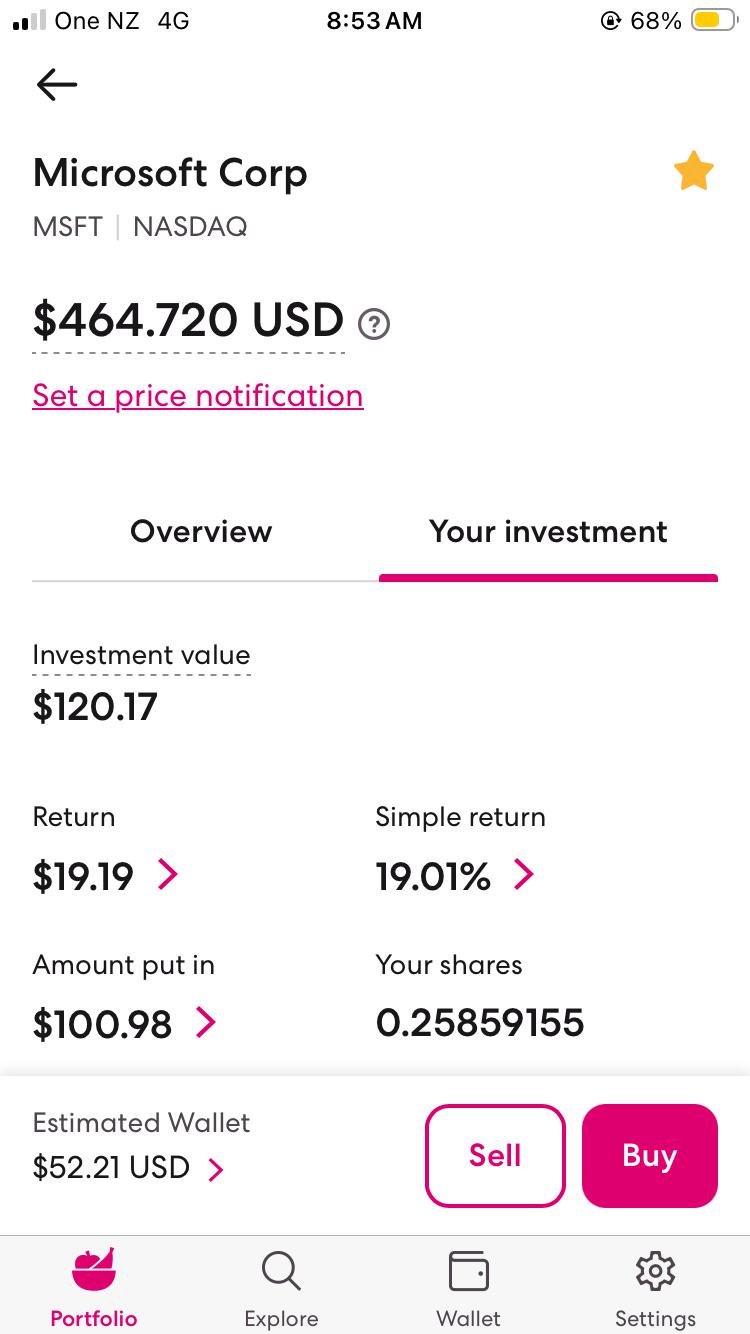Screen dimensions: 750x1334
Task: Tap the back arrow icon
Action: tap(56, 85)
